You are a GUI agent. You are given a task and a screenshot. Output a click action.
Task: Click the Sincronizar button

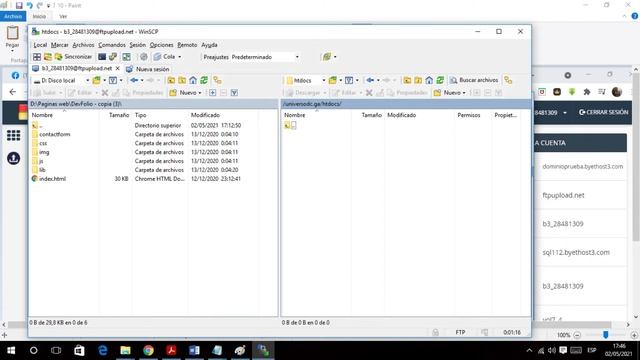pyautogui.click(x=74, y=57)
